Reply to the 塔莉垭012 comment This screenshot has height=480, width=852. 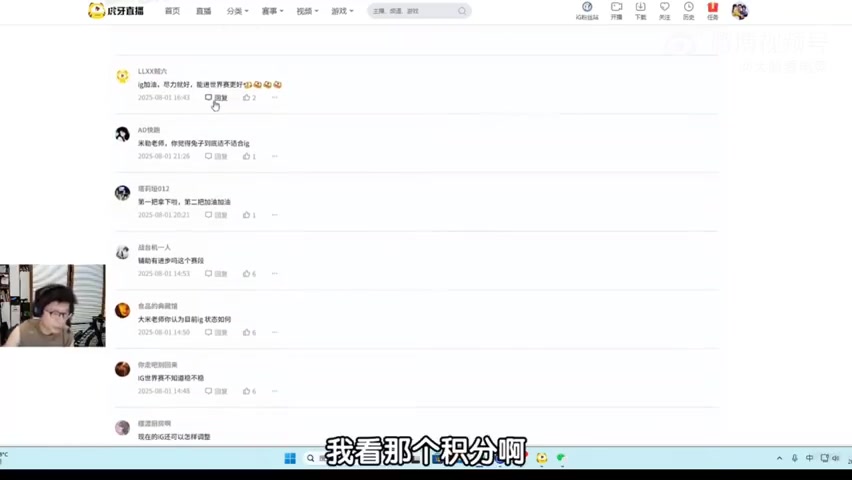216,215
